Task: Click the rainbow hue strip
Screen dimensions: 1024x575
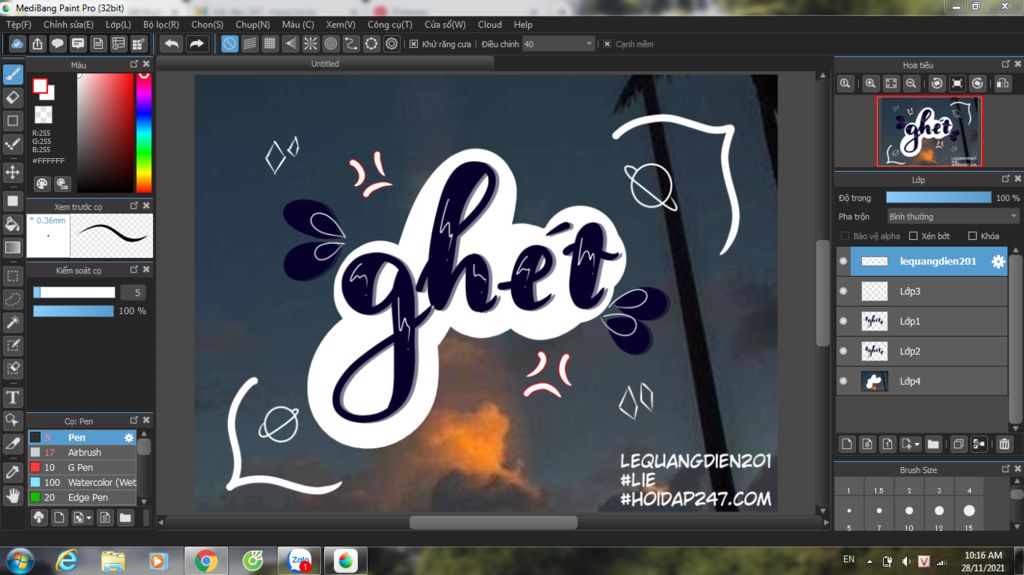Action: [x=144, y=133]
